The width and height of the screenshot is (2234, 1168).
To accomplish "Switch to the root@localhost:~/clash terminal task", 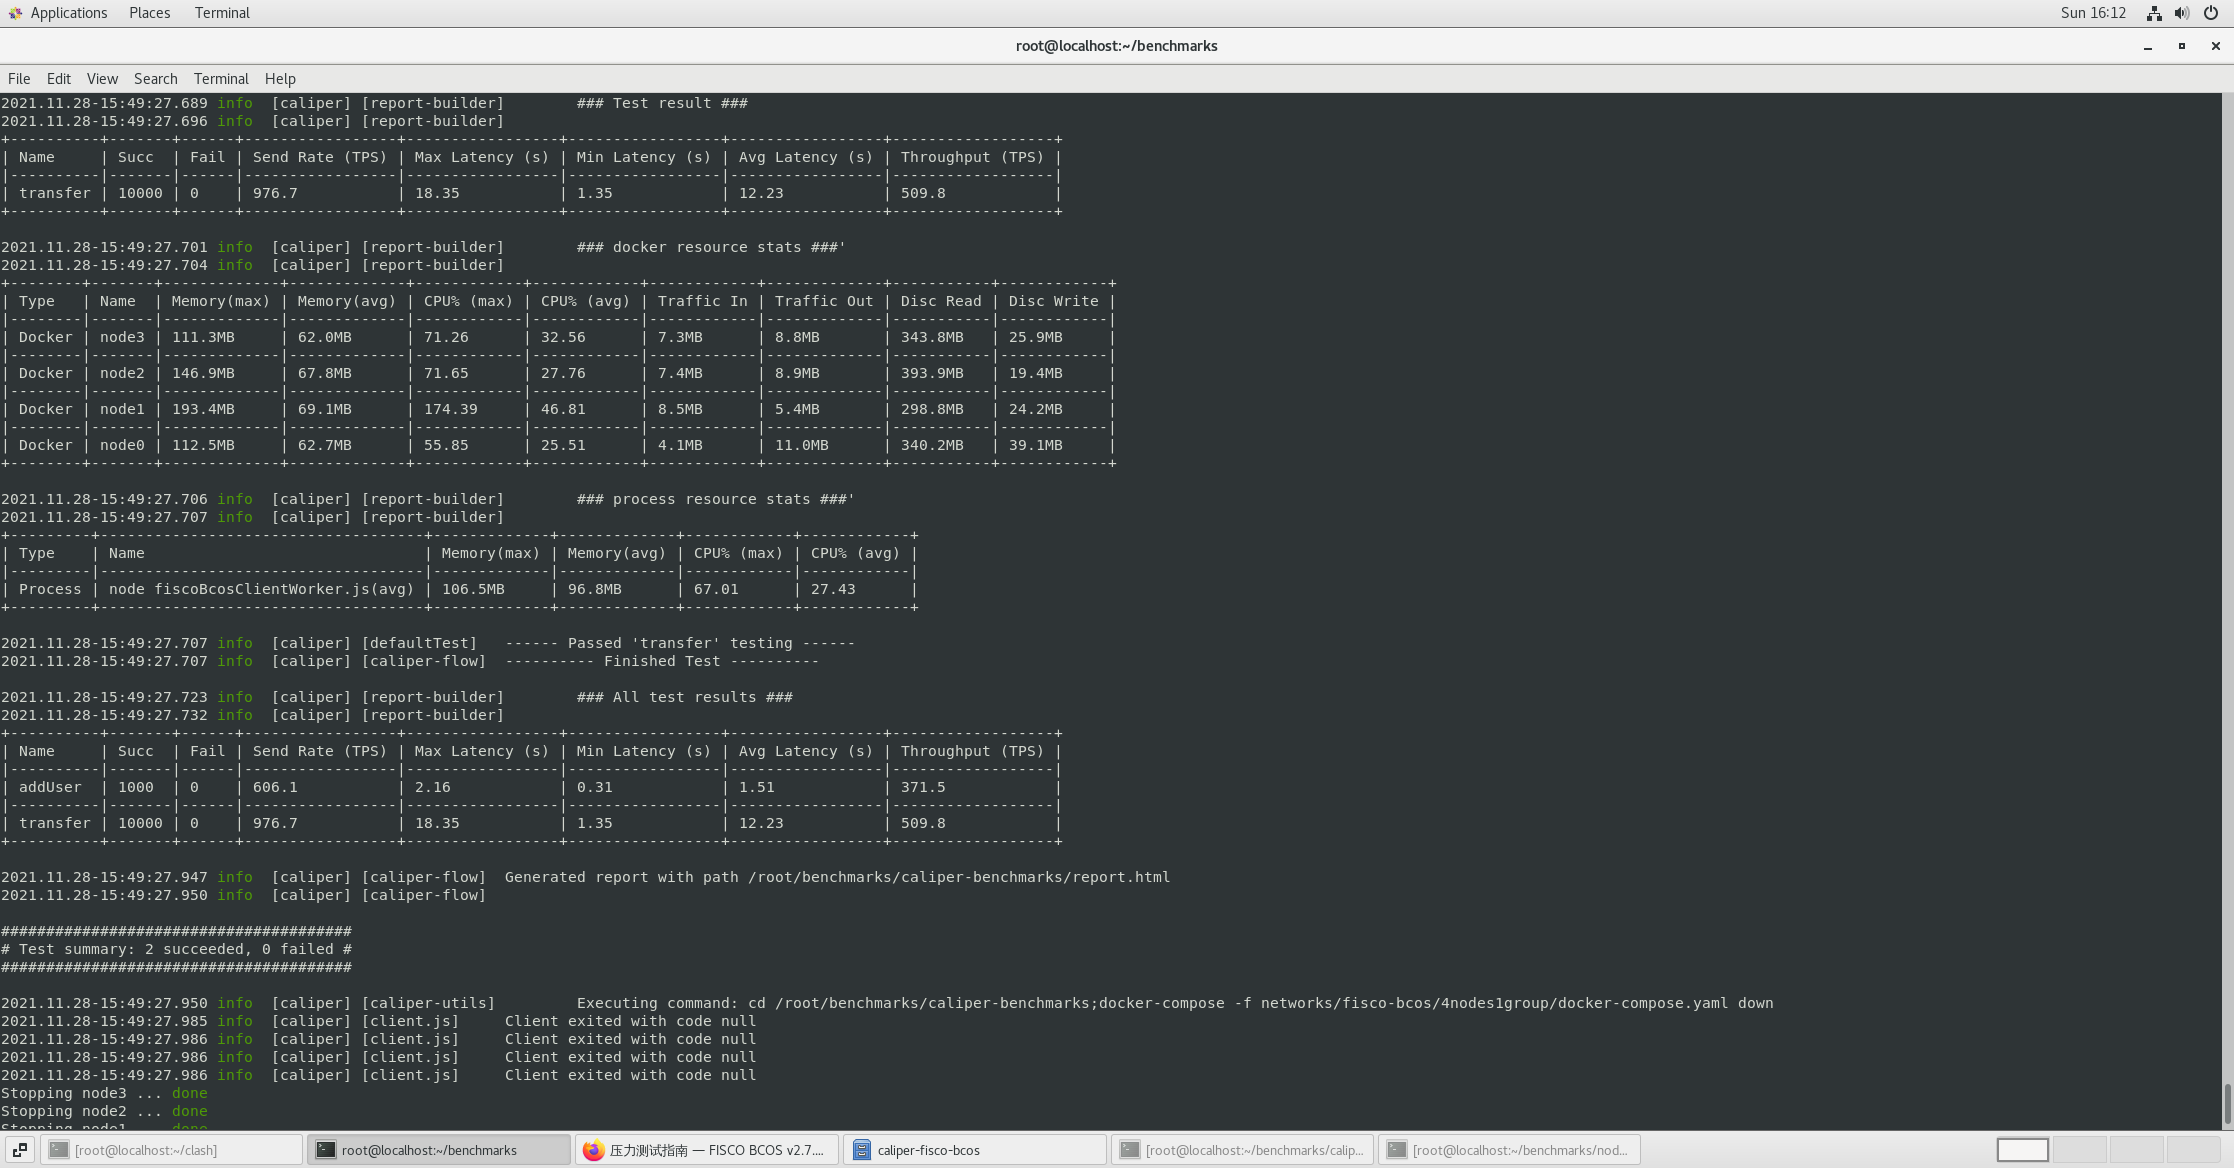I will (x=171, y=1150).
